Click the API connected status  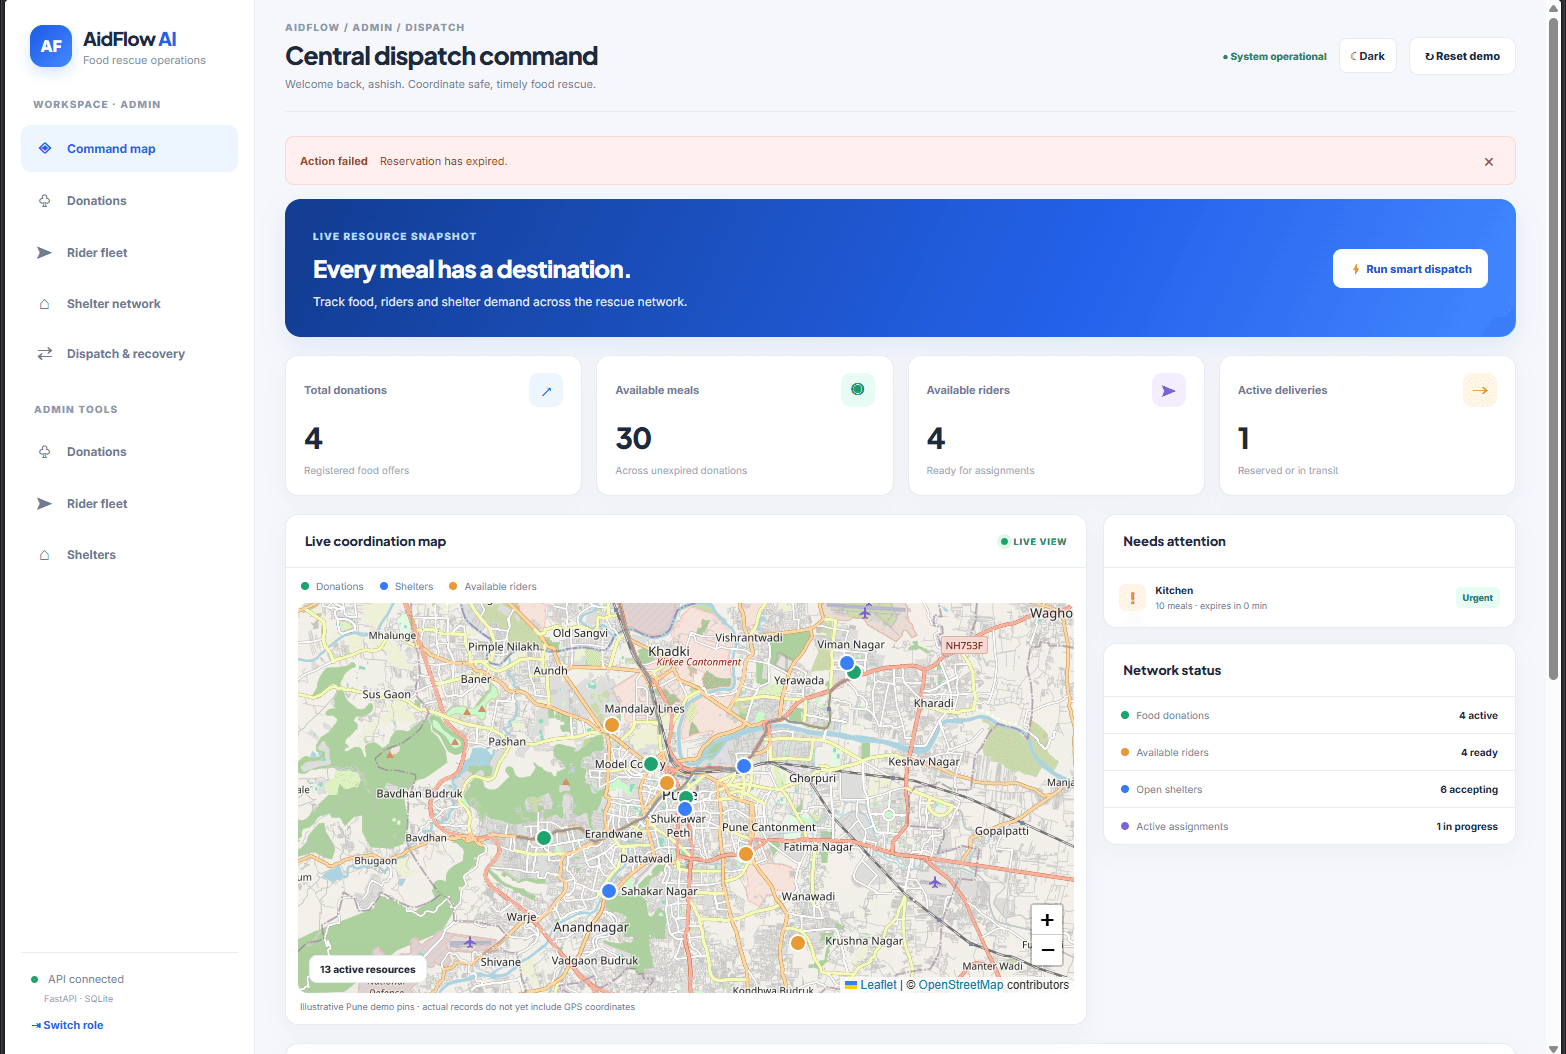pos(78,980)
